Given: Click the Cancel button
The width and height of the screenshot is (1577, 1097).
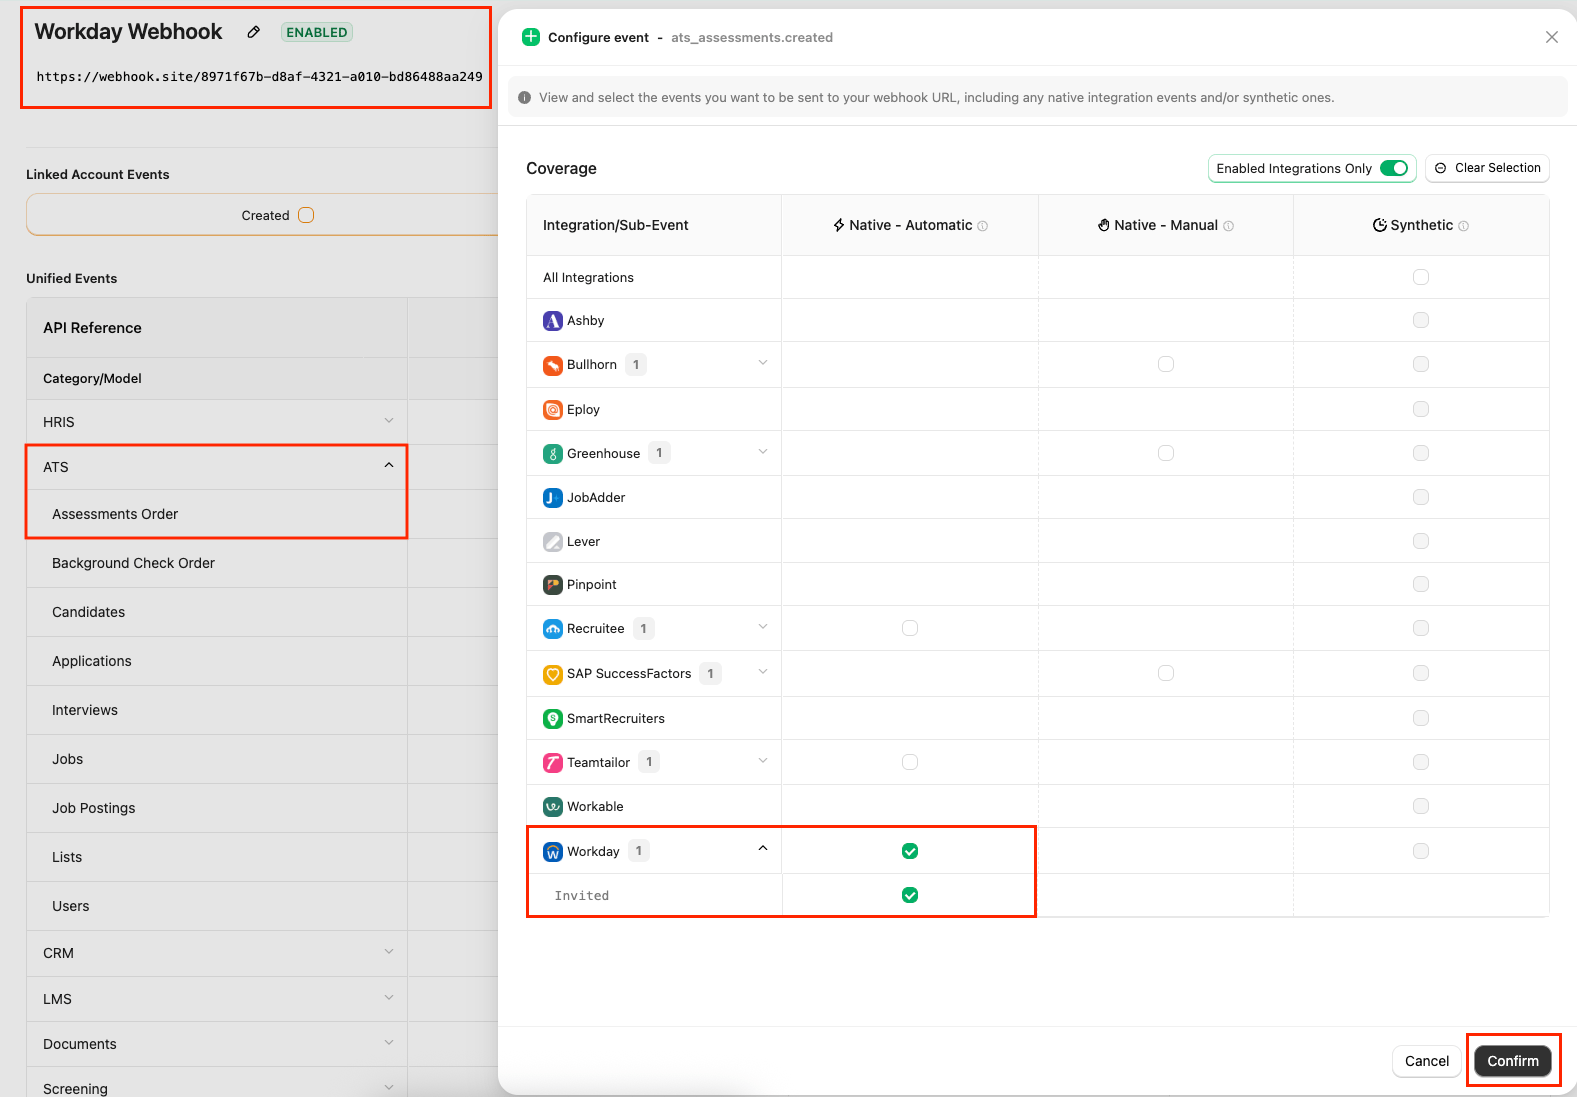Looking at the screenshot, I should 1426,1061.
